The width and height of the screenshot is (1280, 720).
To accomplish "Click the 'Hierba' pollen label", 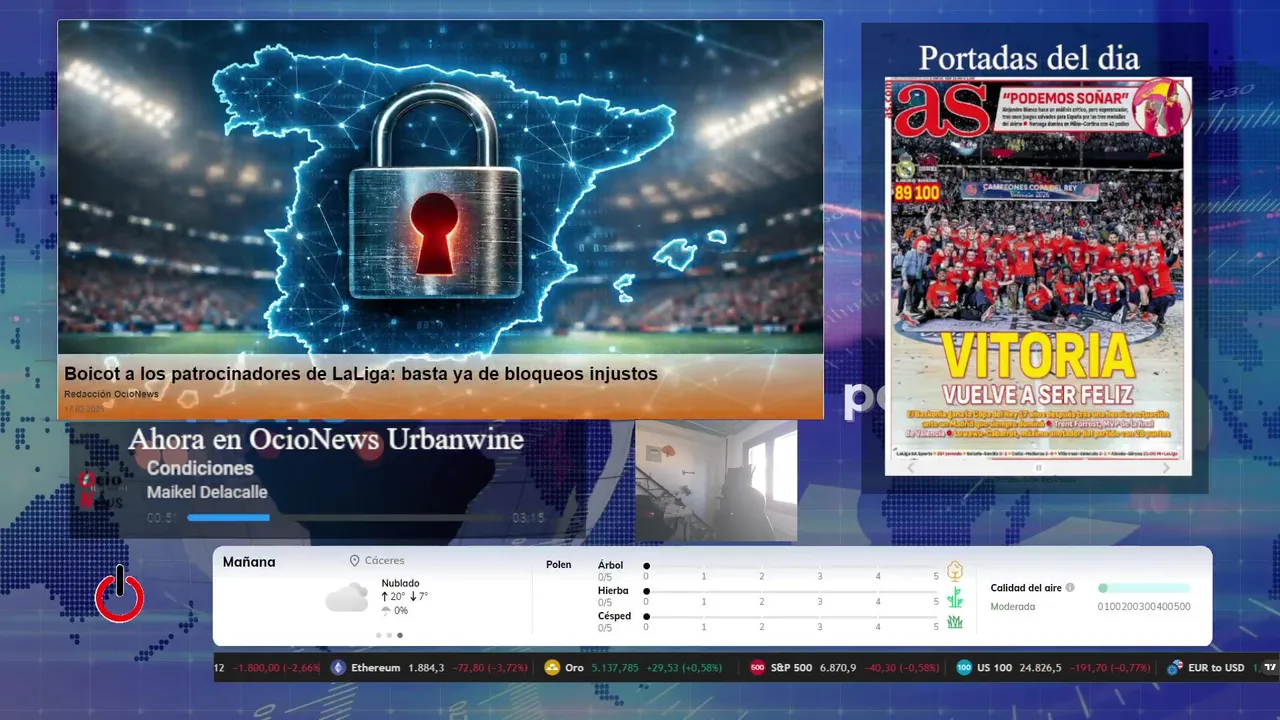I will click(x=613, y=591).
